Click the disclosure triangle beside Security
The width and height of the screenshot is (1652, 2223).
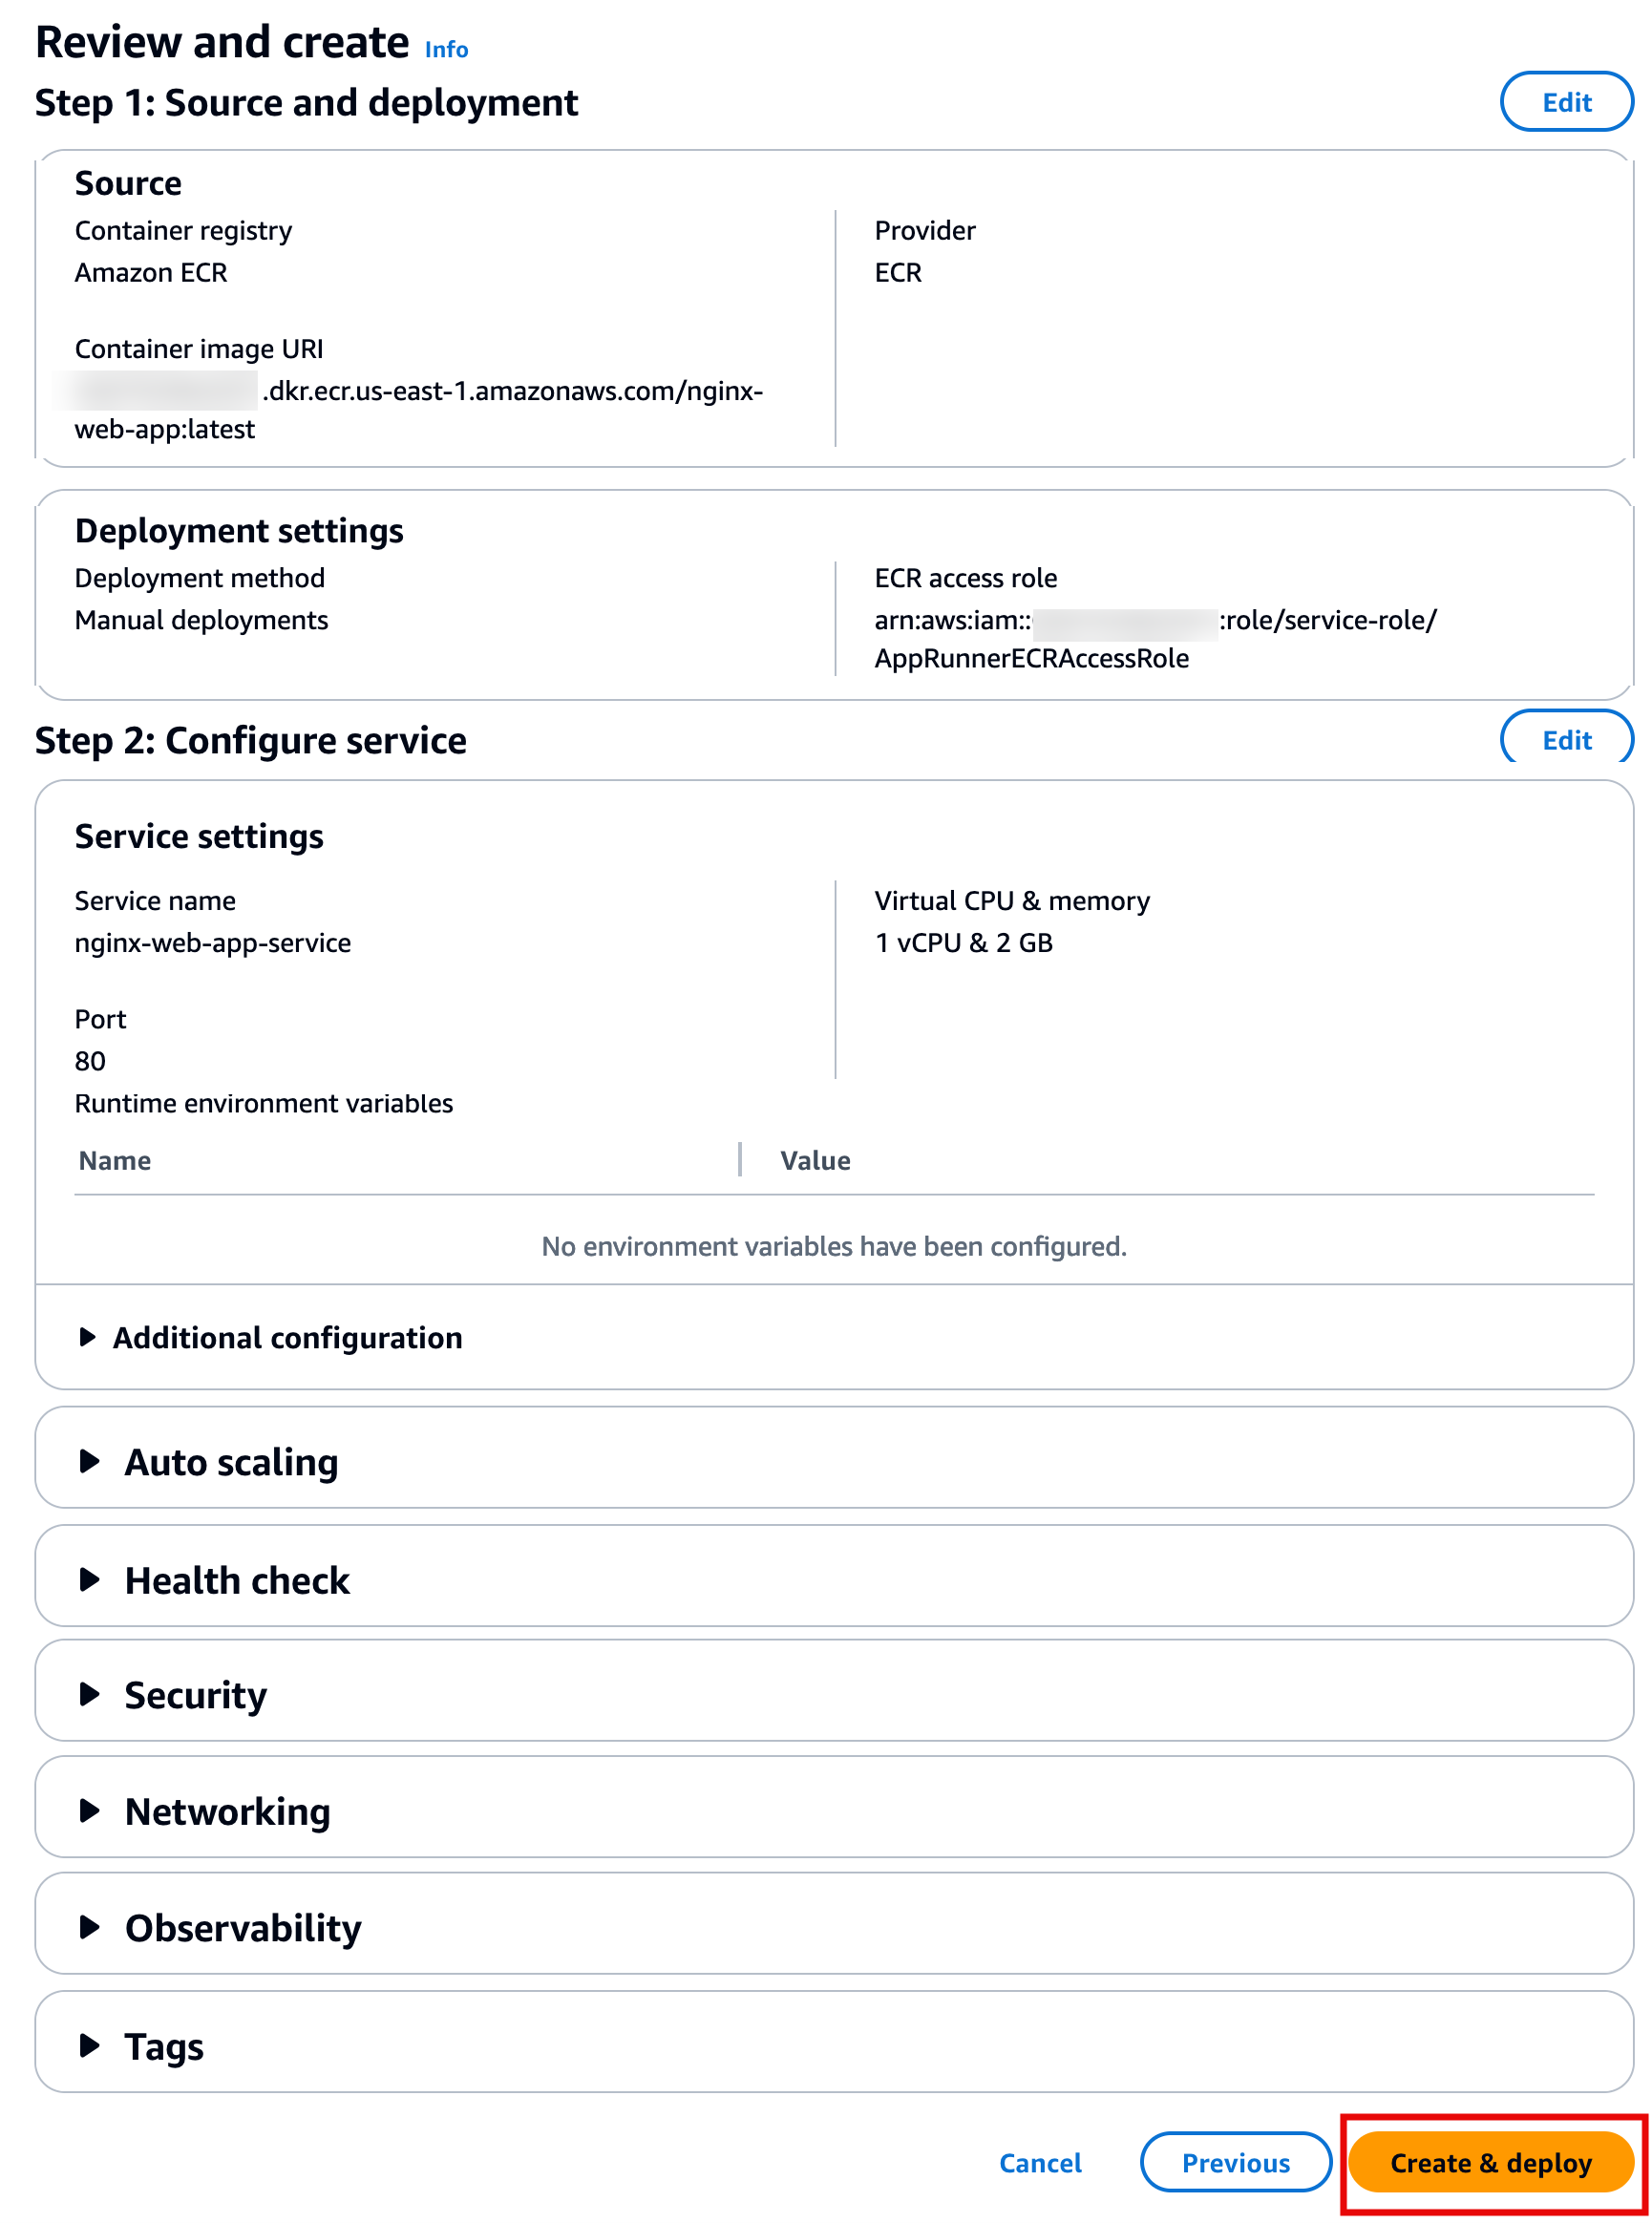click(x=89, y=1694)
